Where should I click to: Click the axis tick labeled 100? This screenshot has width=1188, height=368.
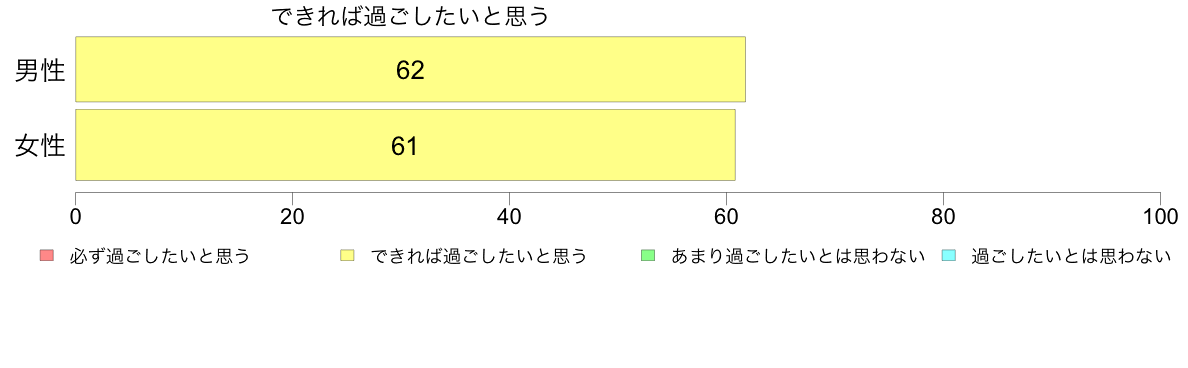(x=1160, y=216)
